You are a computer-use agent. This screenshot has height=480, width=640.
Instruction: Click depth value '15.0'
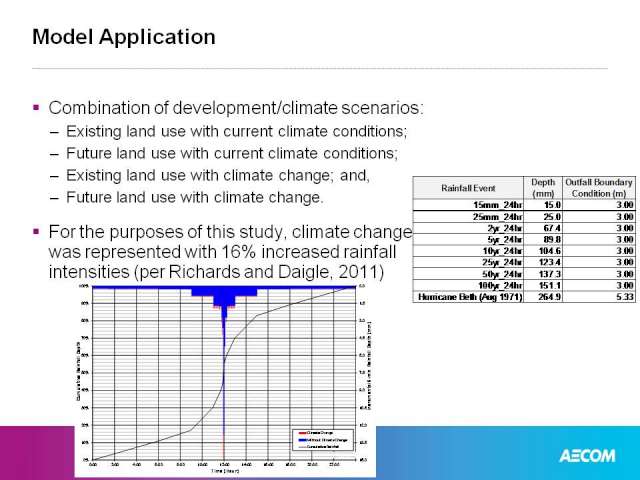(552, 205)
